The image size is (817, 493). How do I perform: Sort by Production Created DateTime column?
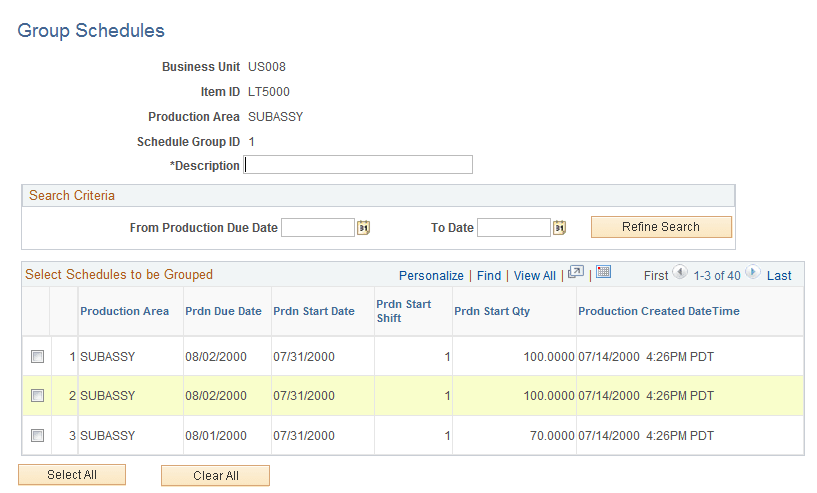coord(659,311)
